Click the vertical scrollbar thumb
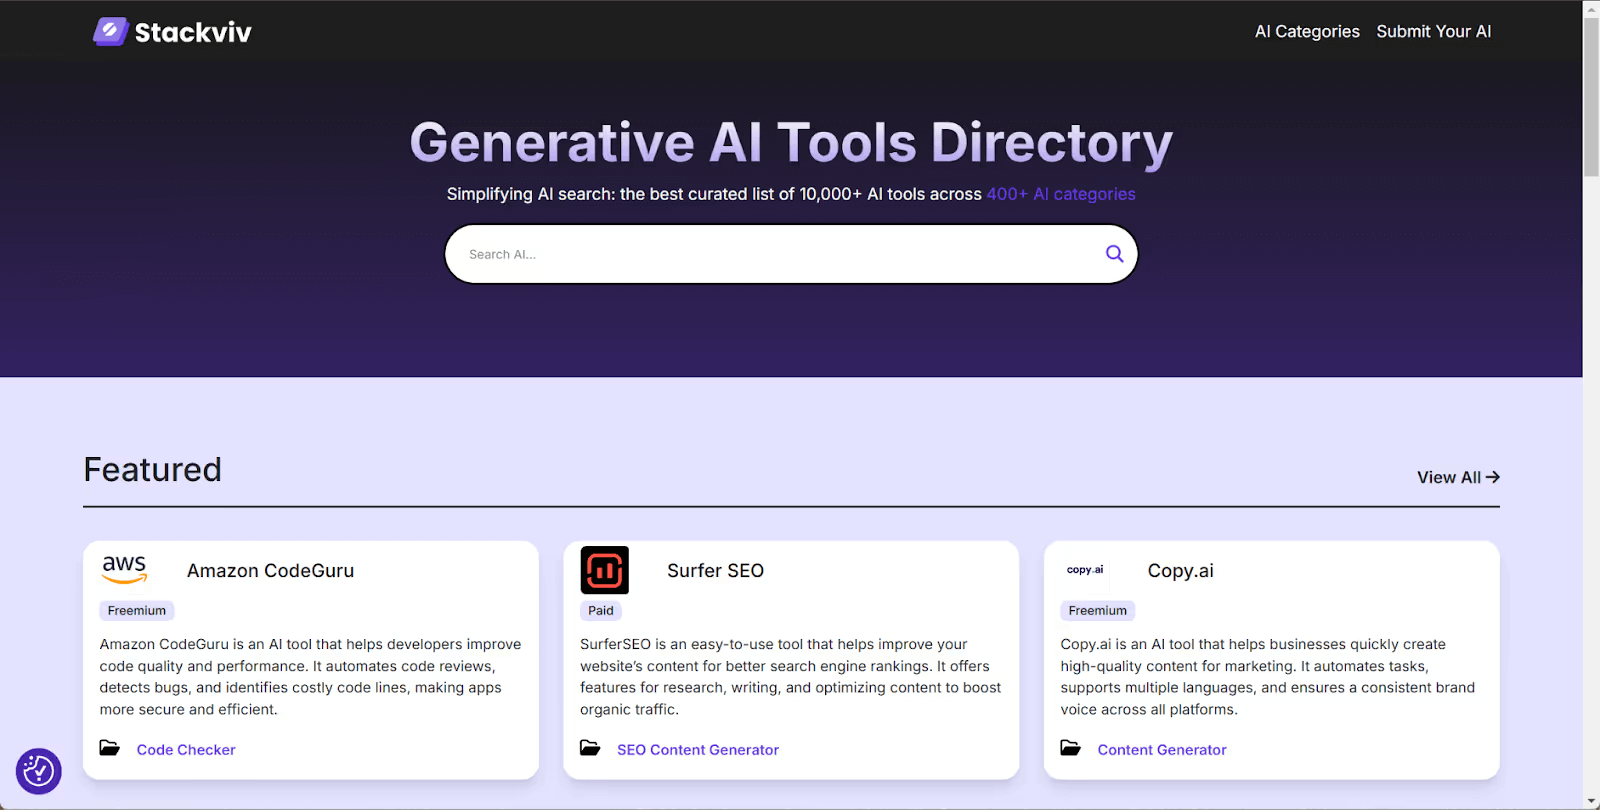The width and height of the screenshot is (1600, 810). click(x=1591, y=97)
